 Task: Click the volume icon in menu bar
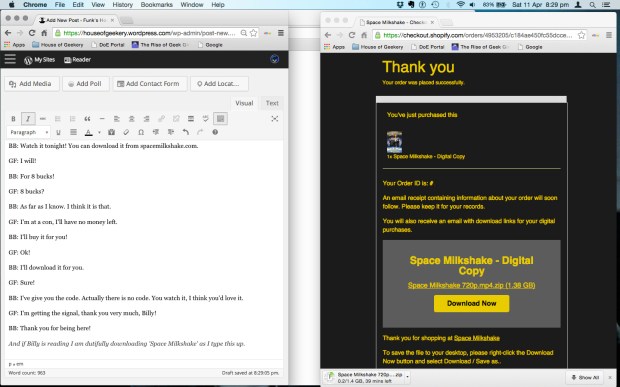coord(473,5)
